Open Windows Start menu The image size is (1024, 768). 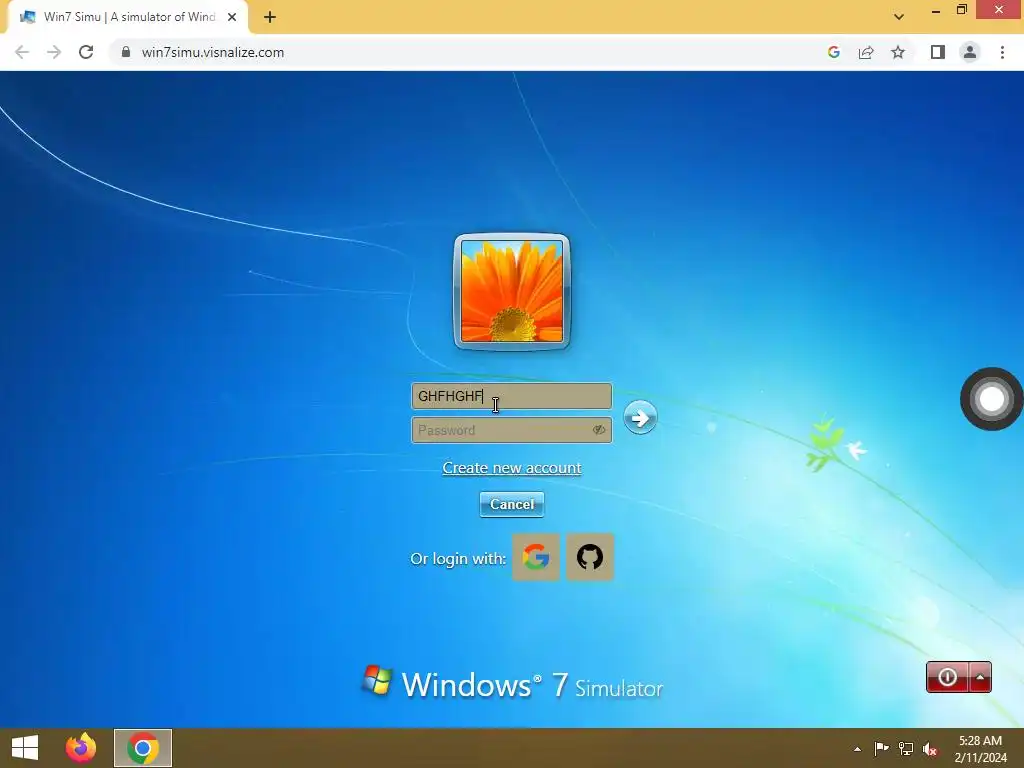pos(25,748)
